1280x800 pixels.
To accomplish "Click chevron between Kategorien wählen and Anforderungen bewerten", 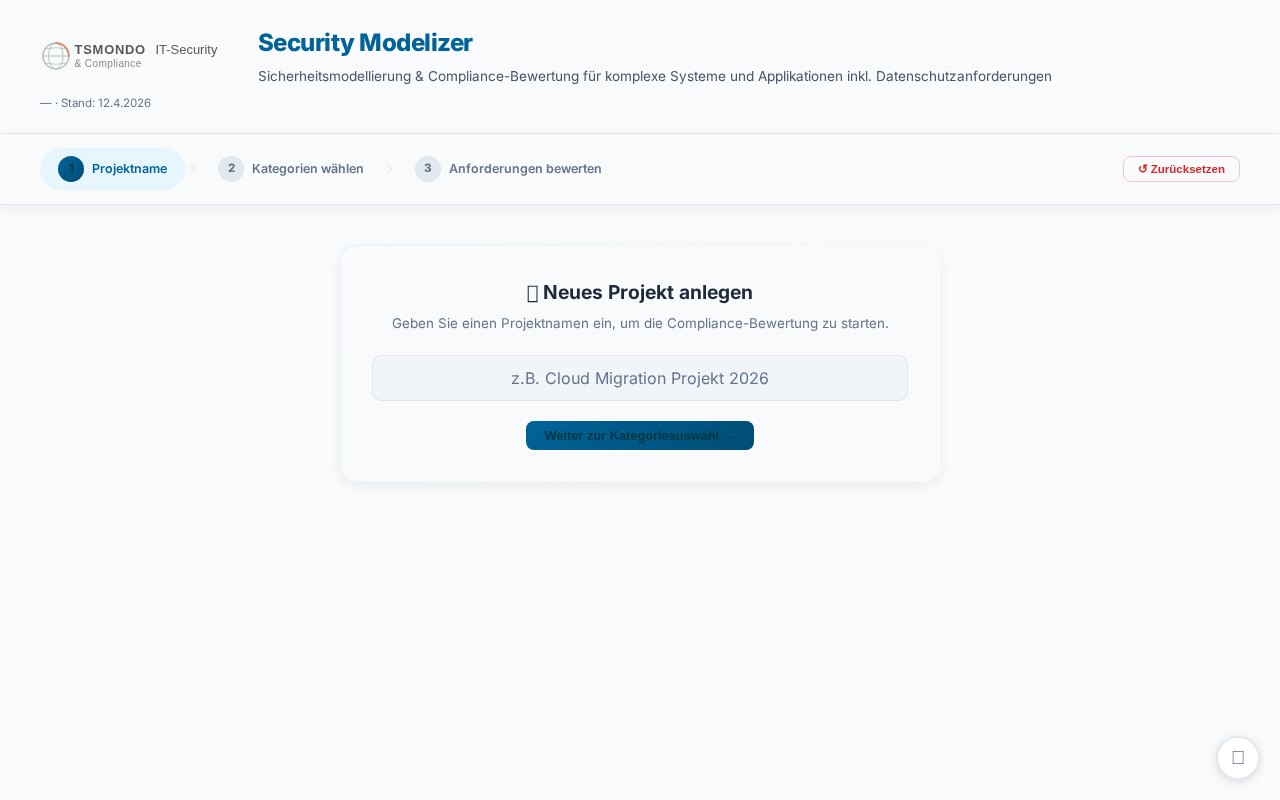I will [390, 169].
